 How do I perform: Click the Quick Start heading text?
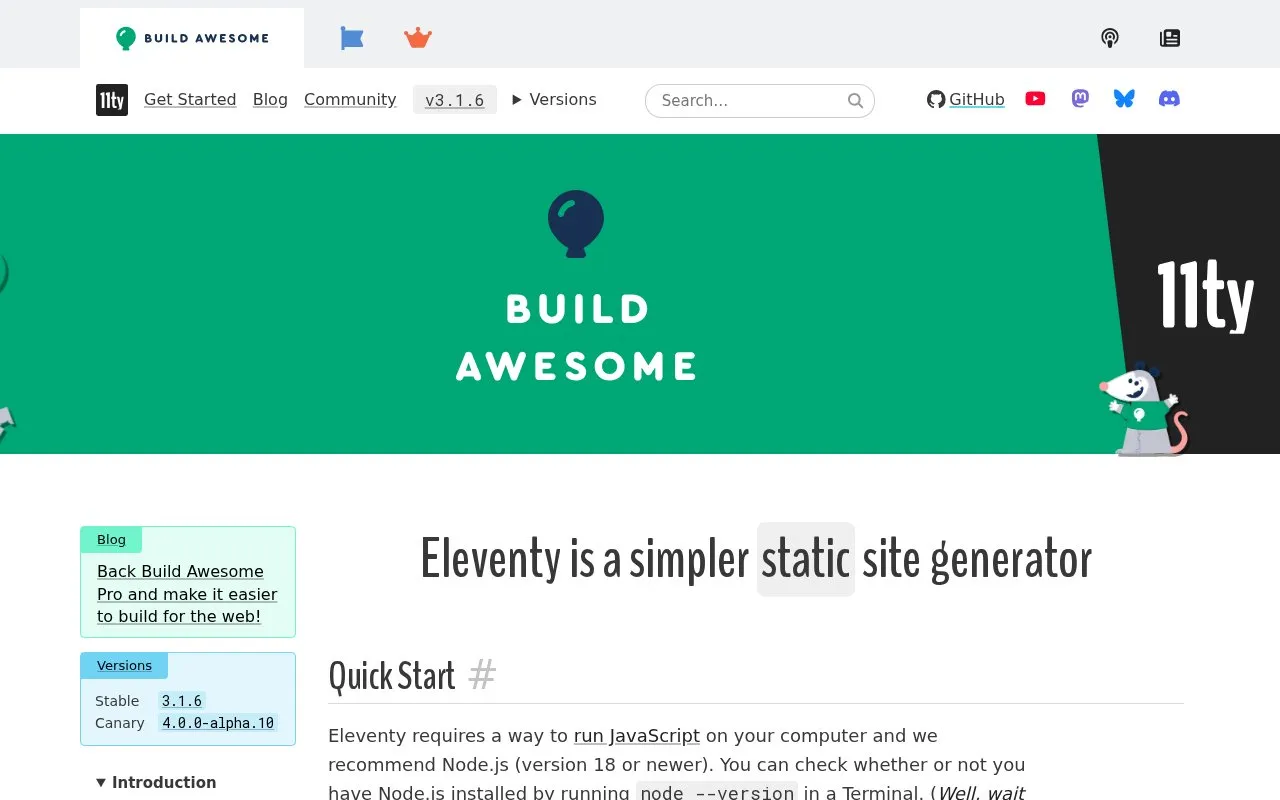coord(392,676)
